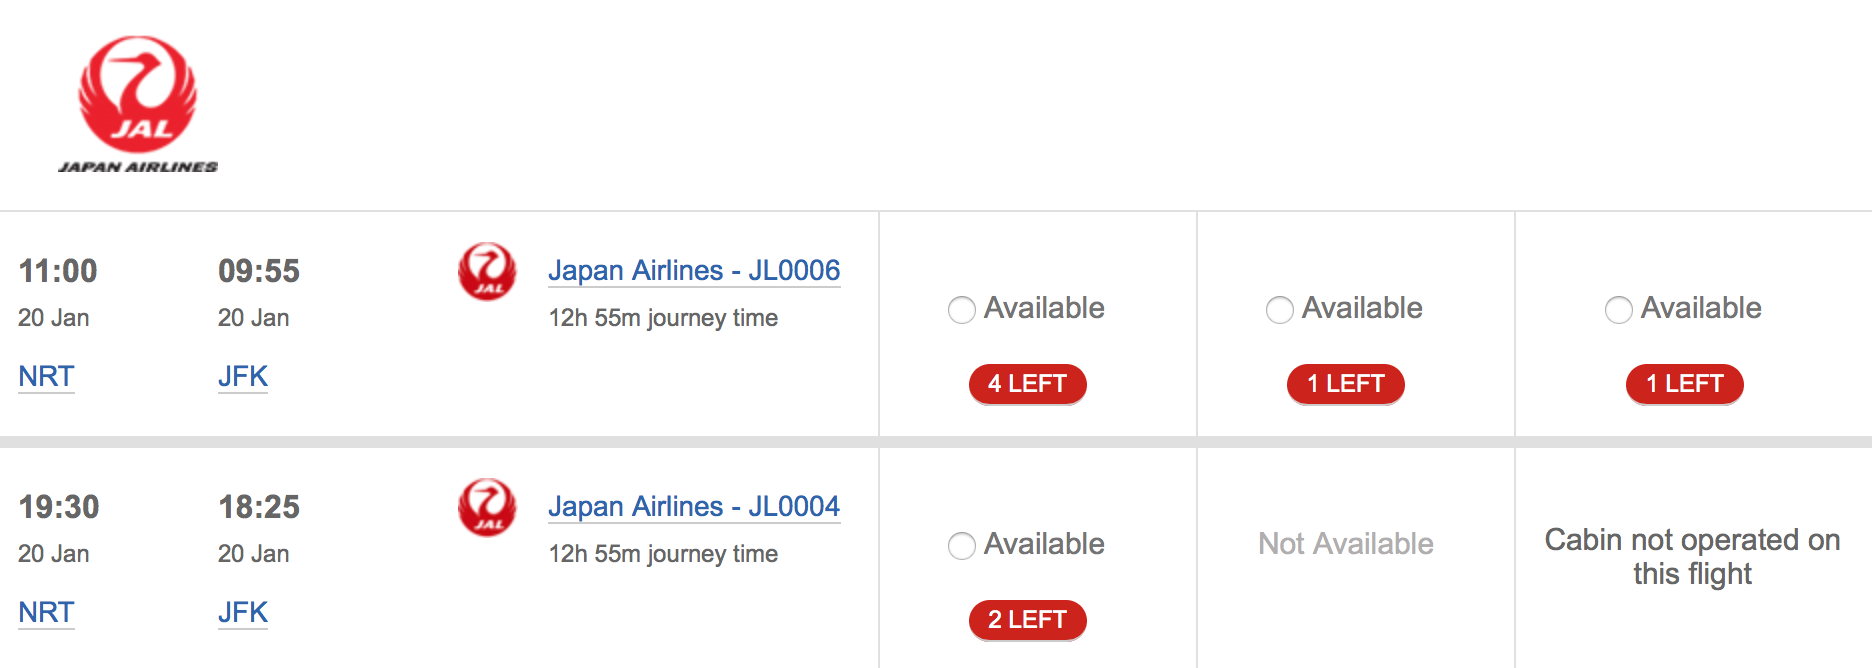Click NRT airport link for 11:00 departure
This screenshot has width=1872, height=668.
point(46,377)
